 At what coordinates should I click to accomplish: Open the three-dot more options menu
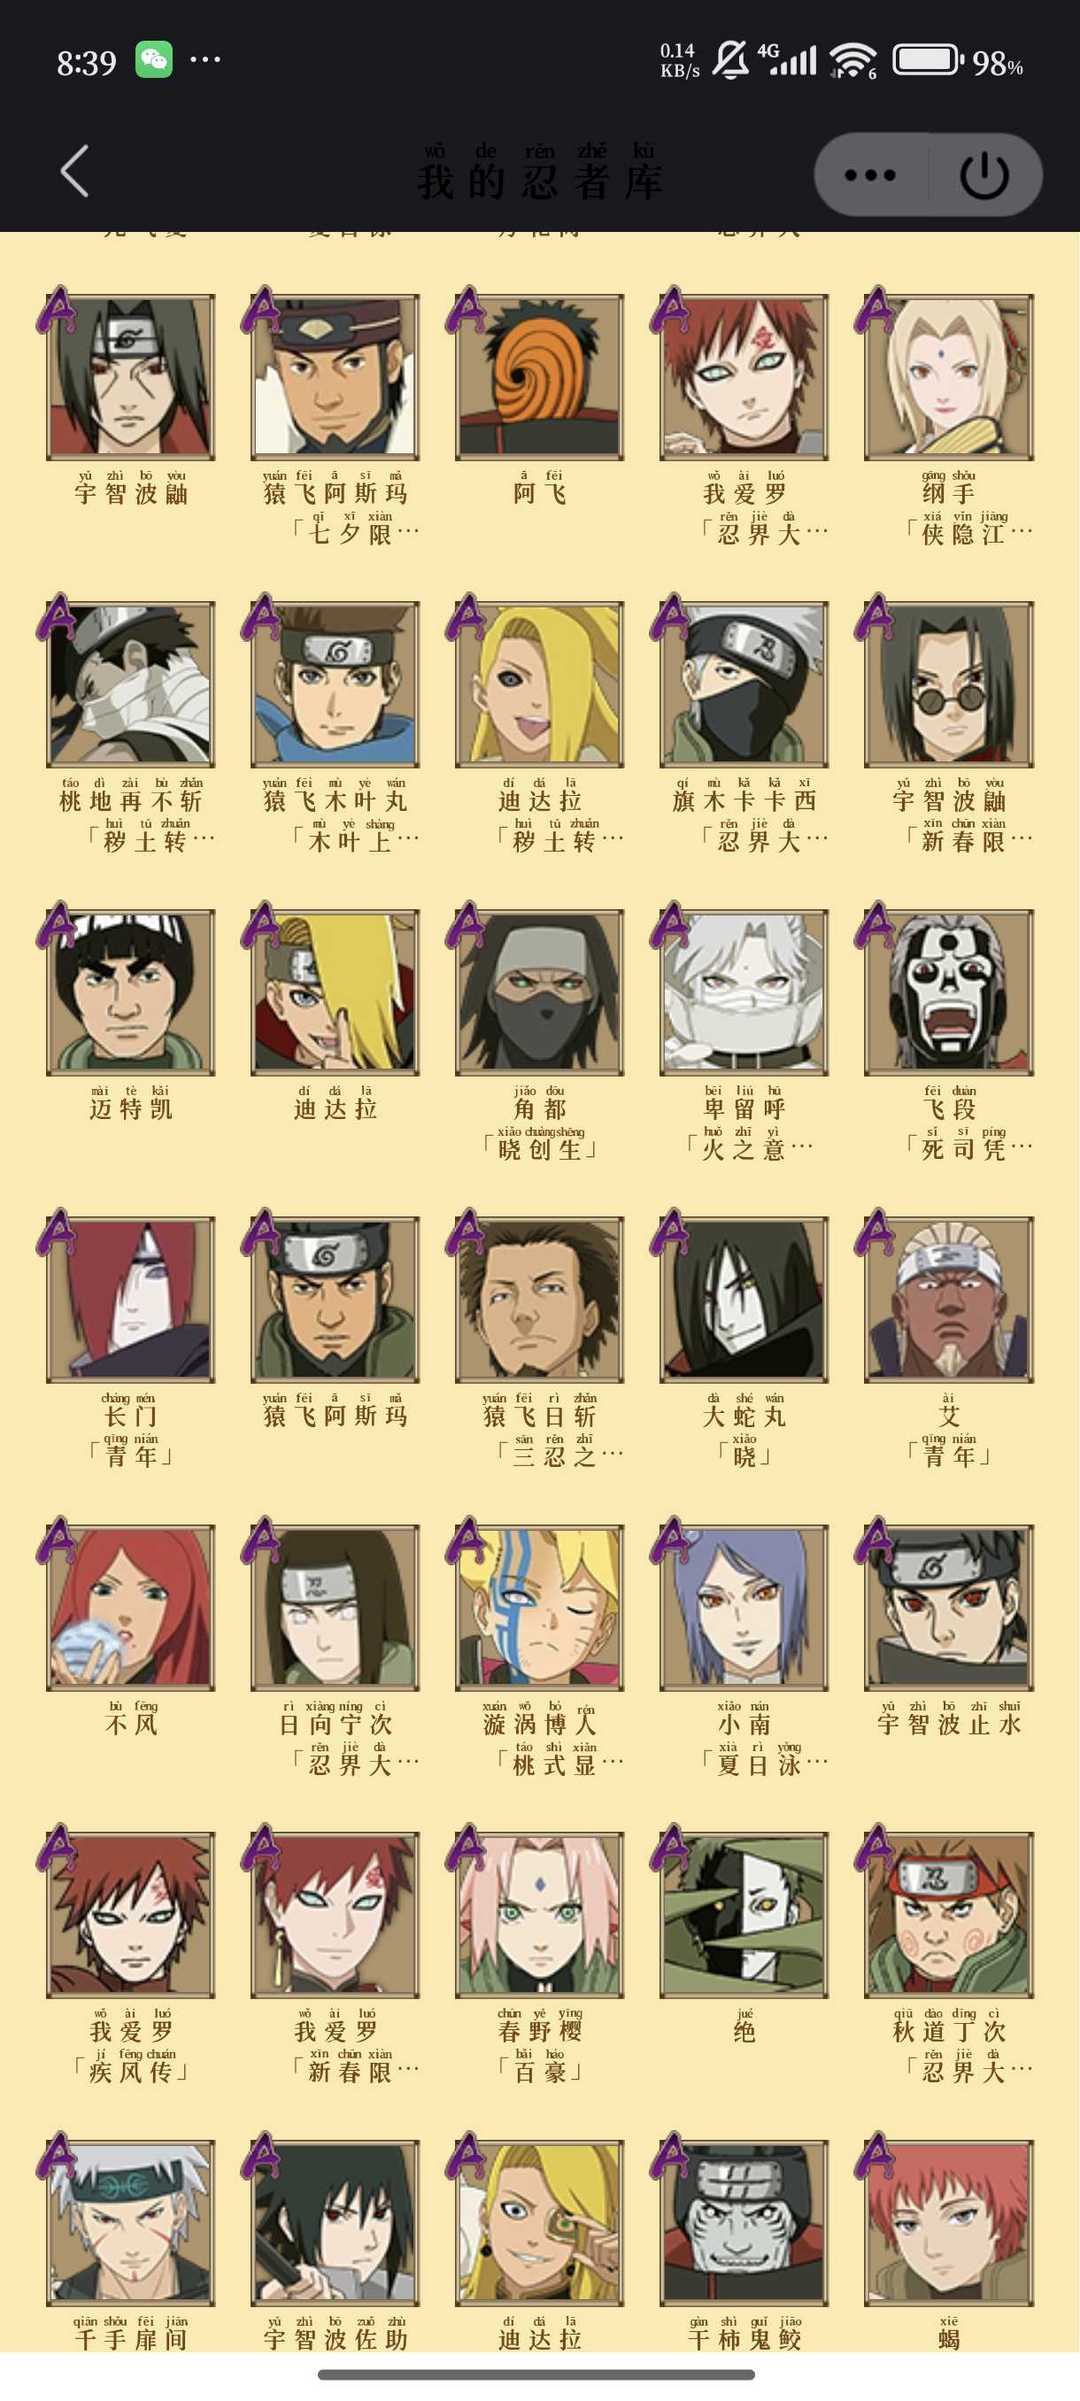tap(870, 175)
